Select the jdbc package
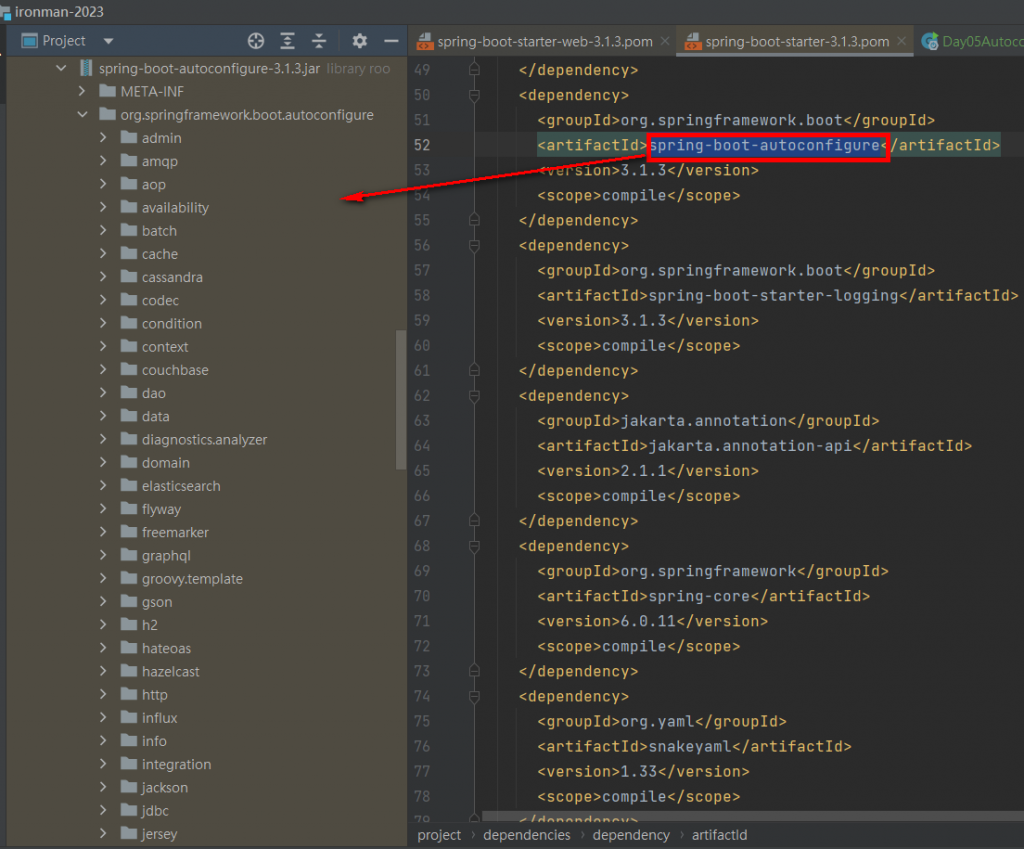 (x=155, y=810)
